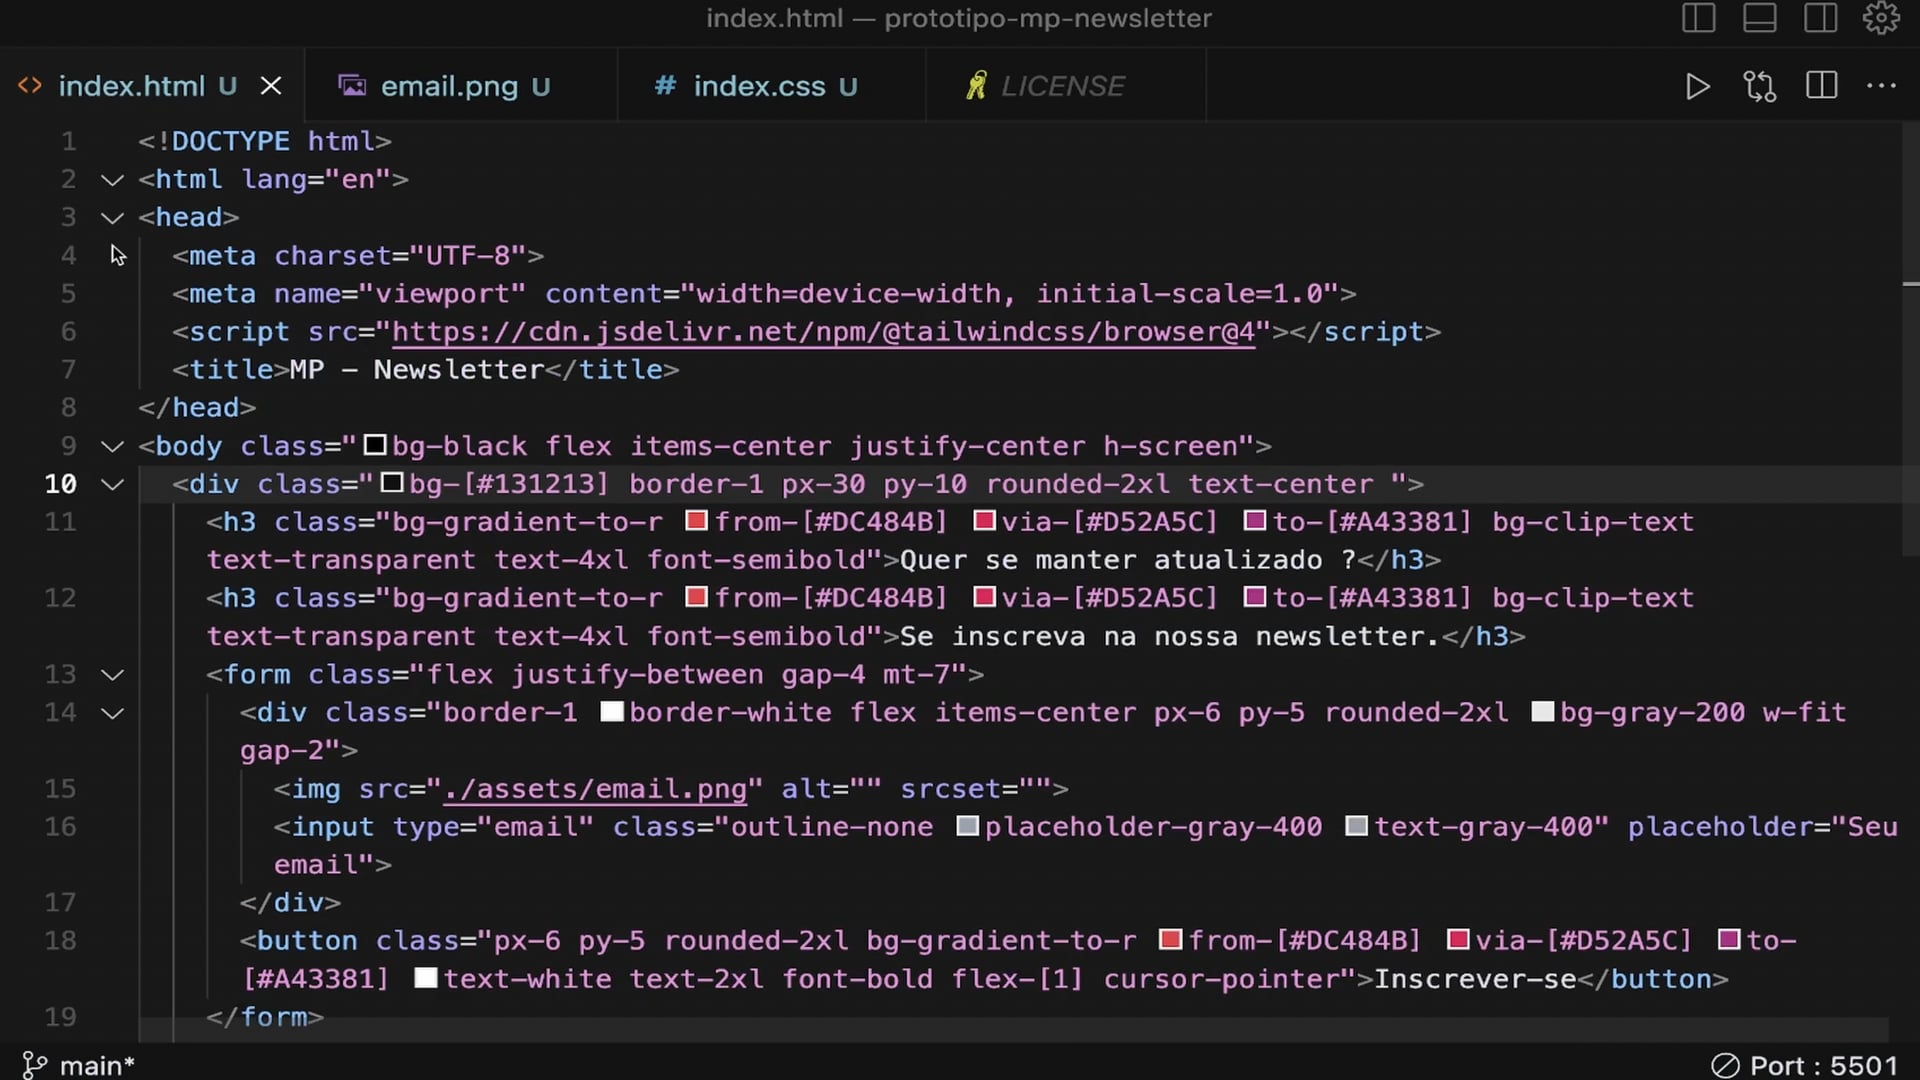Open text-gray-400 color swatch on line 16
The image size is (1920, 1080).
click(x=1356, y=826)
